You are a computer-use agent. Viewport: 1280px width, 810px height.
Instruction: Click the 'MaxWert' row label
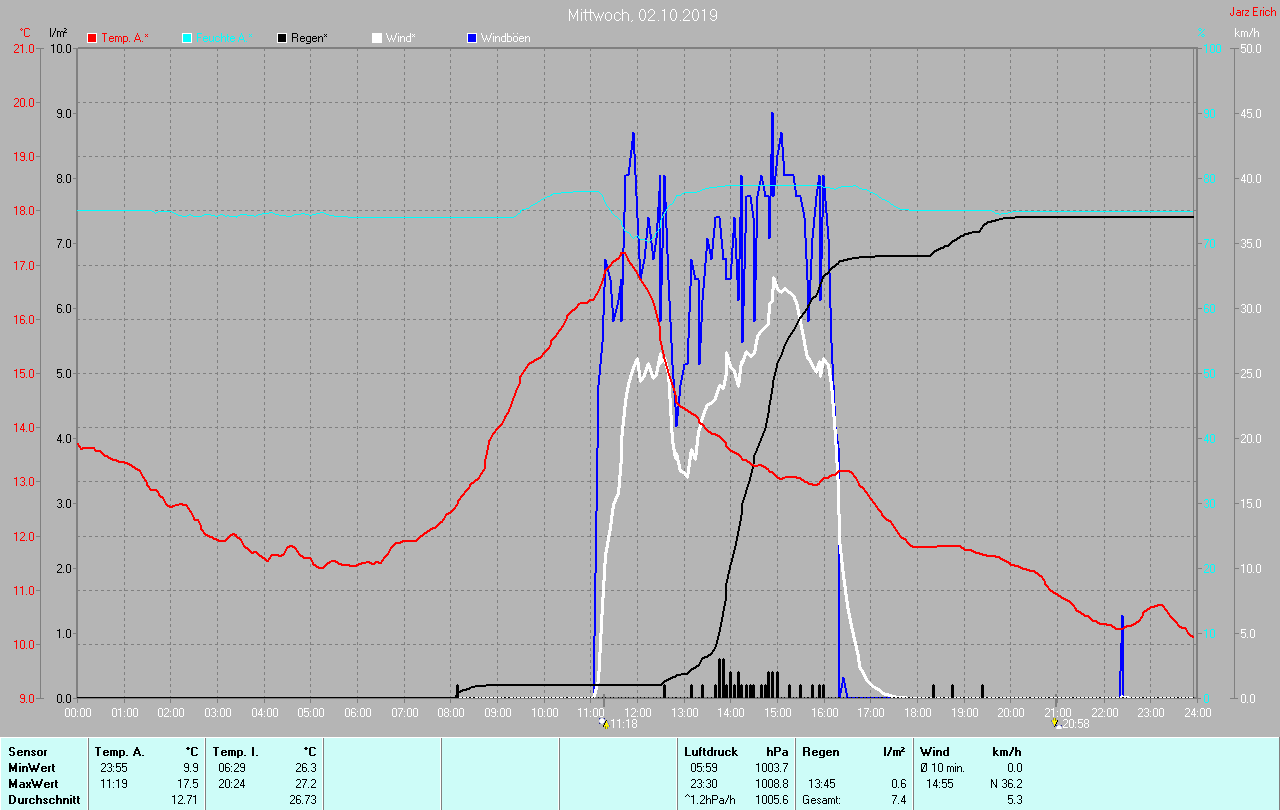[32, 784]
